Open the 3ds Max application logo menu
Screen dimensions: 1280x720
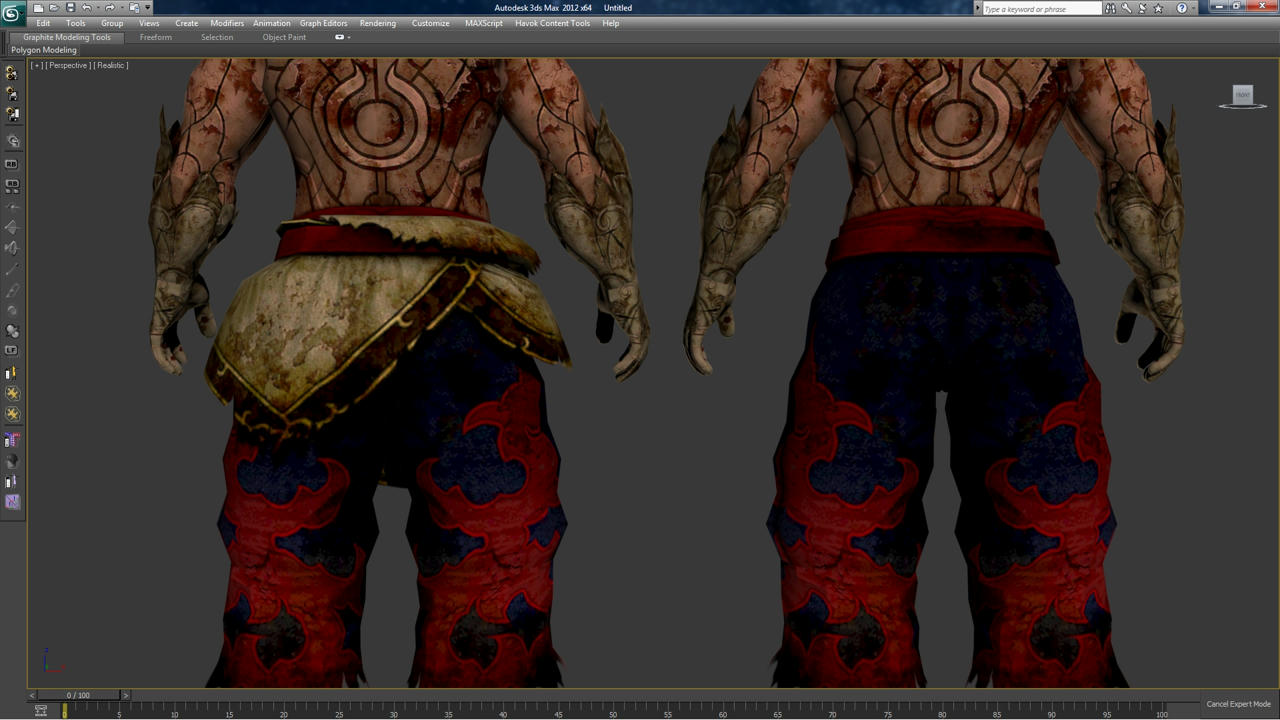pos(12,14)
